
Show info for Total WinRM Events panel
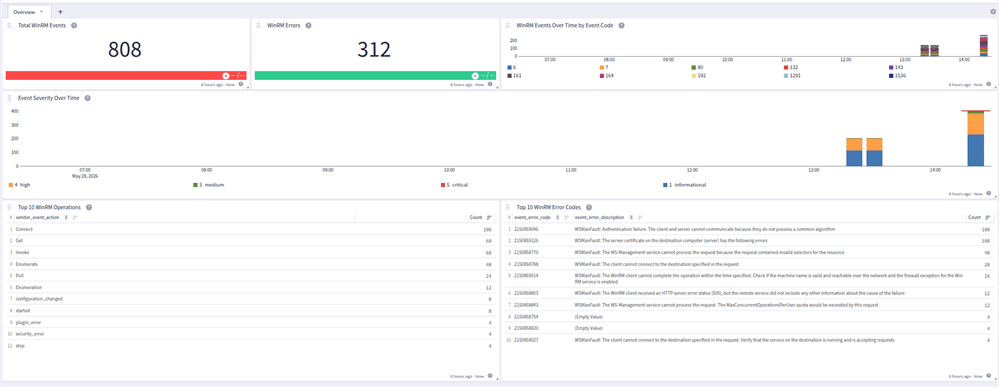(74, 26)
